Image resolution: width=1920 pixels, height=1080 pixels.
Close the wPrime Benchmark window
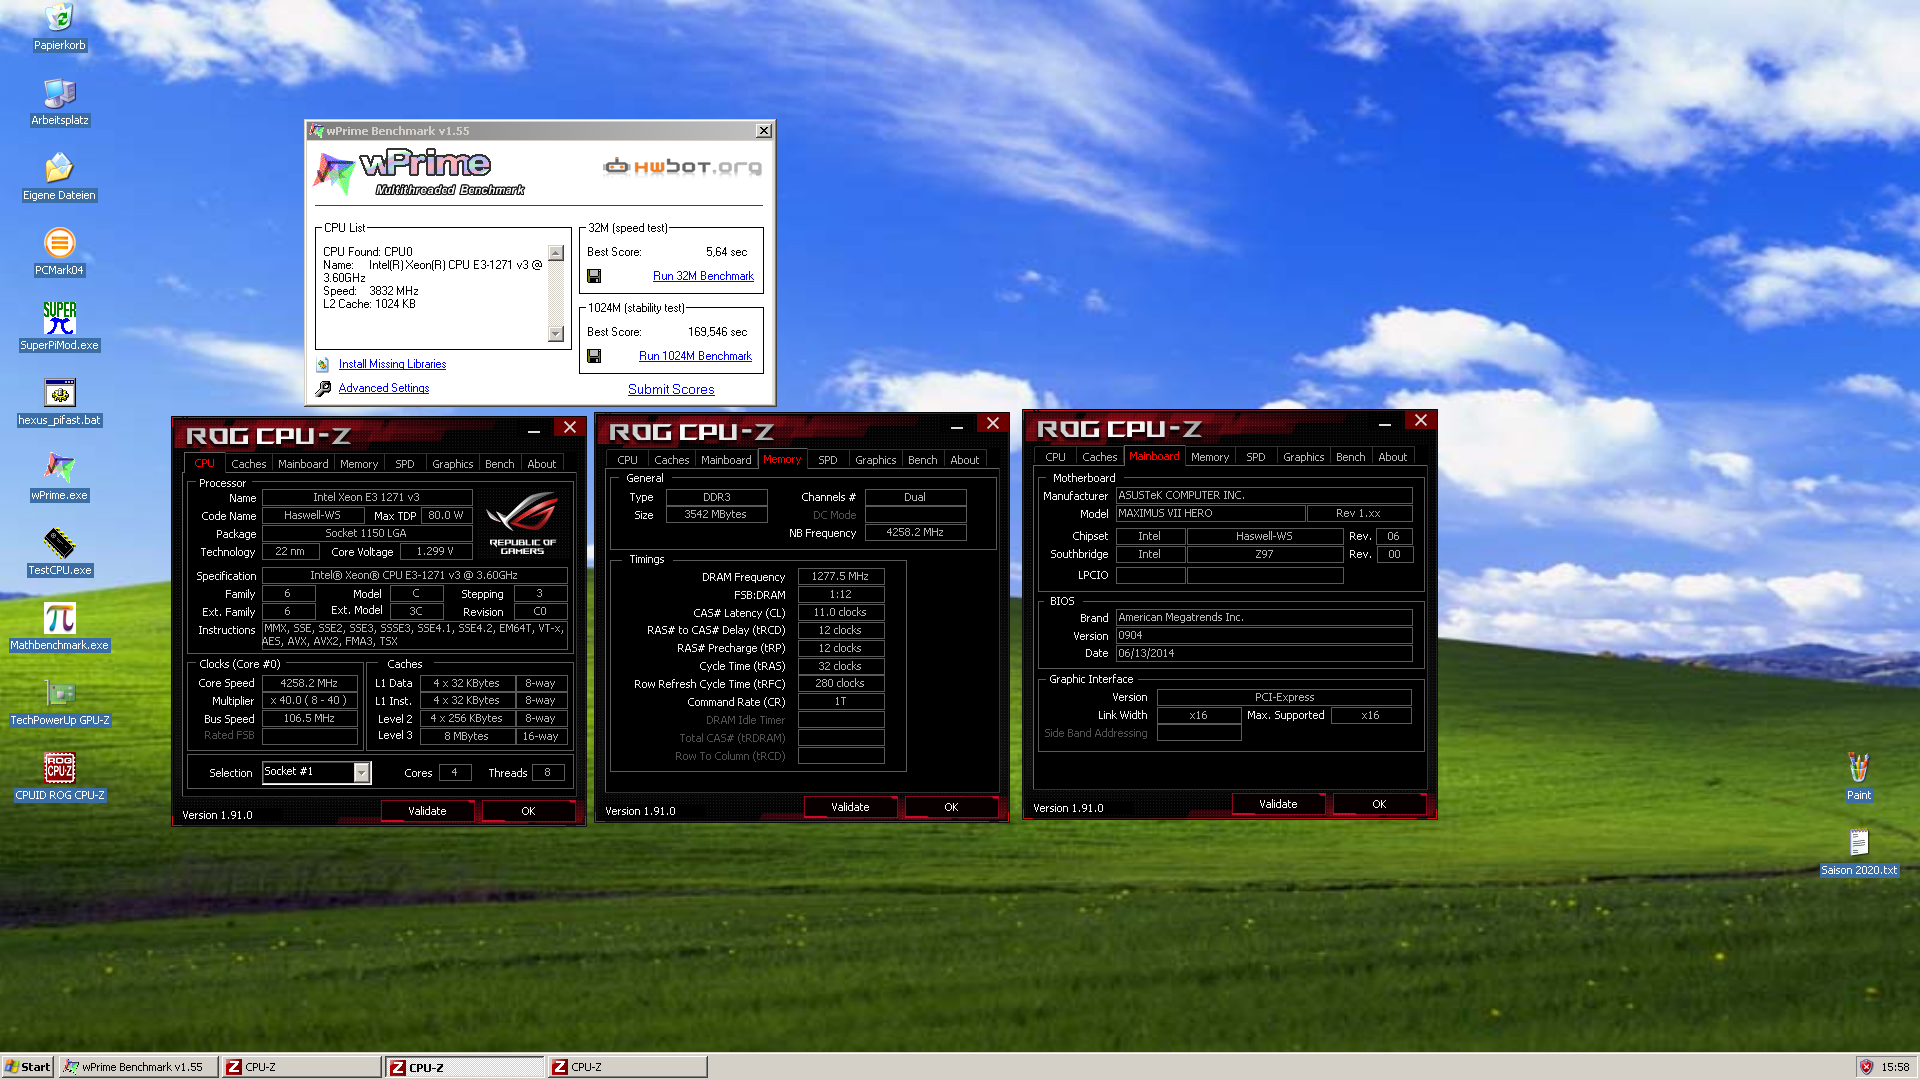tap(764, 131)
